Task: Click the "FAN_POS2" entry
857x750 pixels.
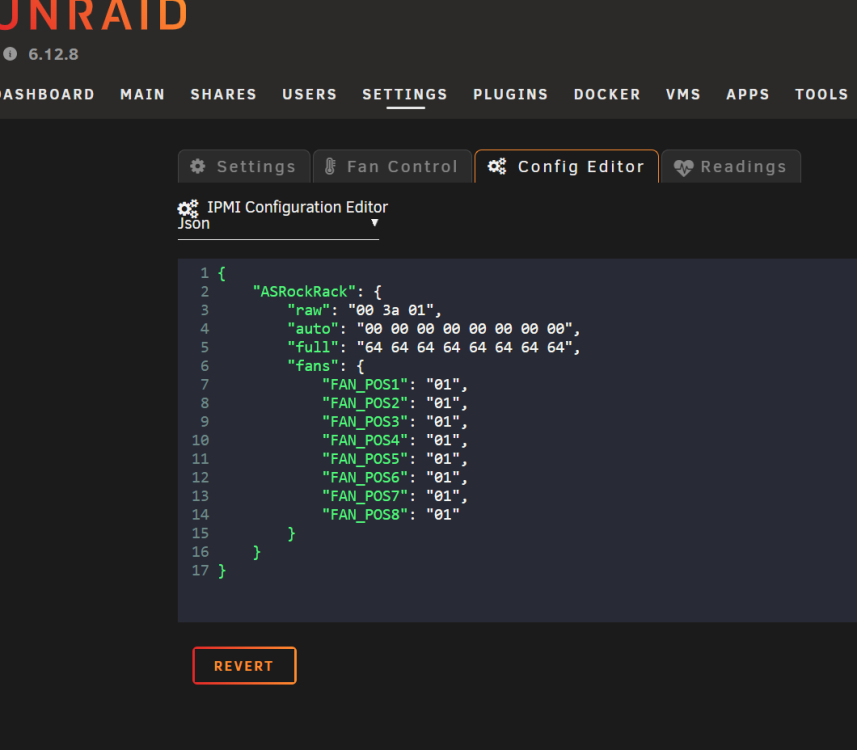Action: 365,403
